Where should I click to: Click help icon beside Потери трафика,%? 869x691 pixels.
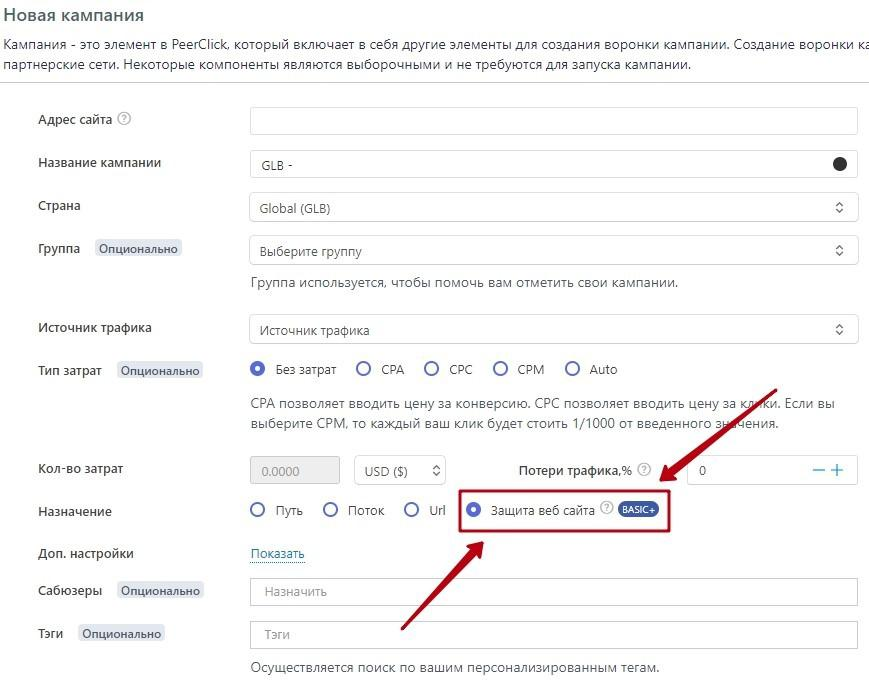point(644,469)
